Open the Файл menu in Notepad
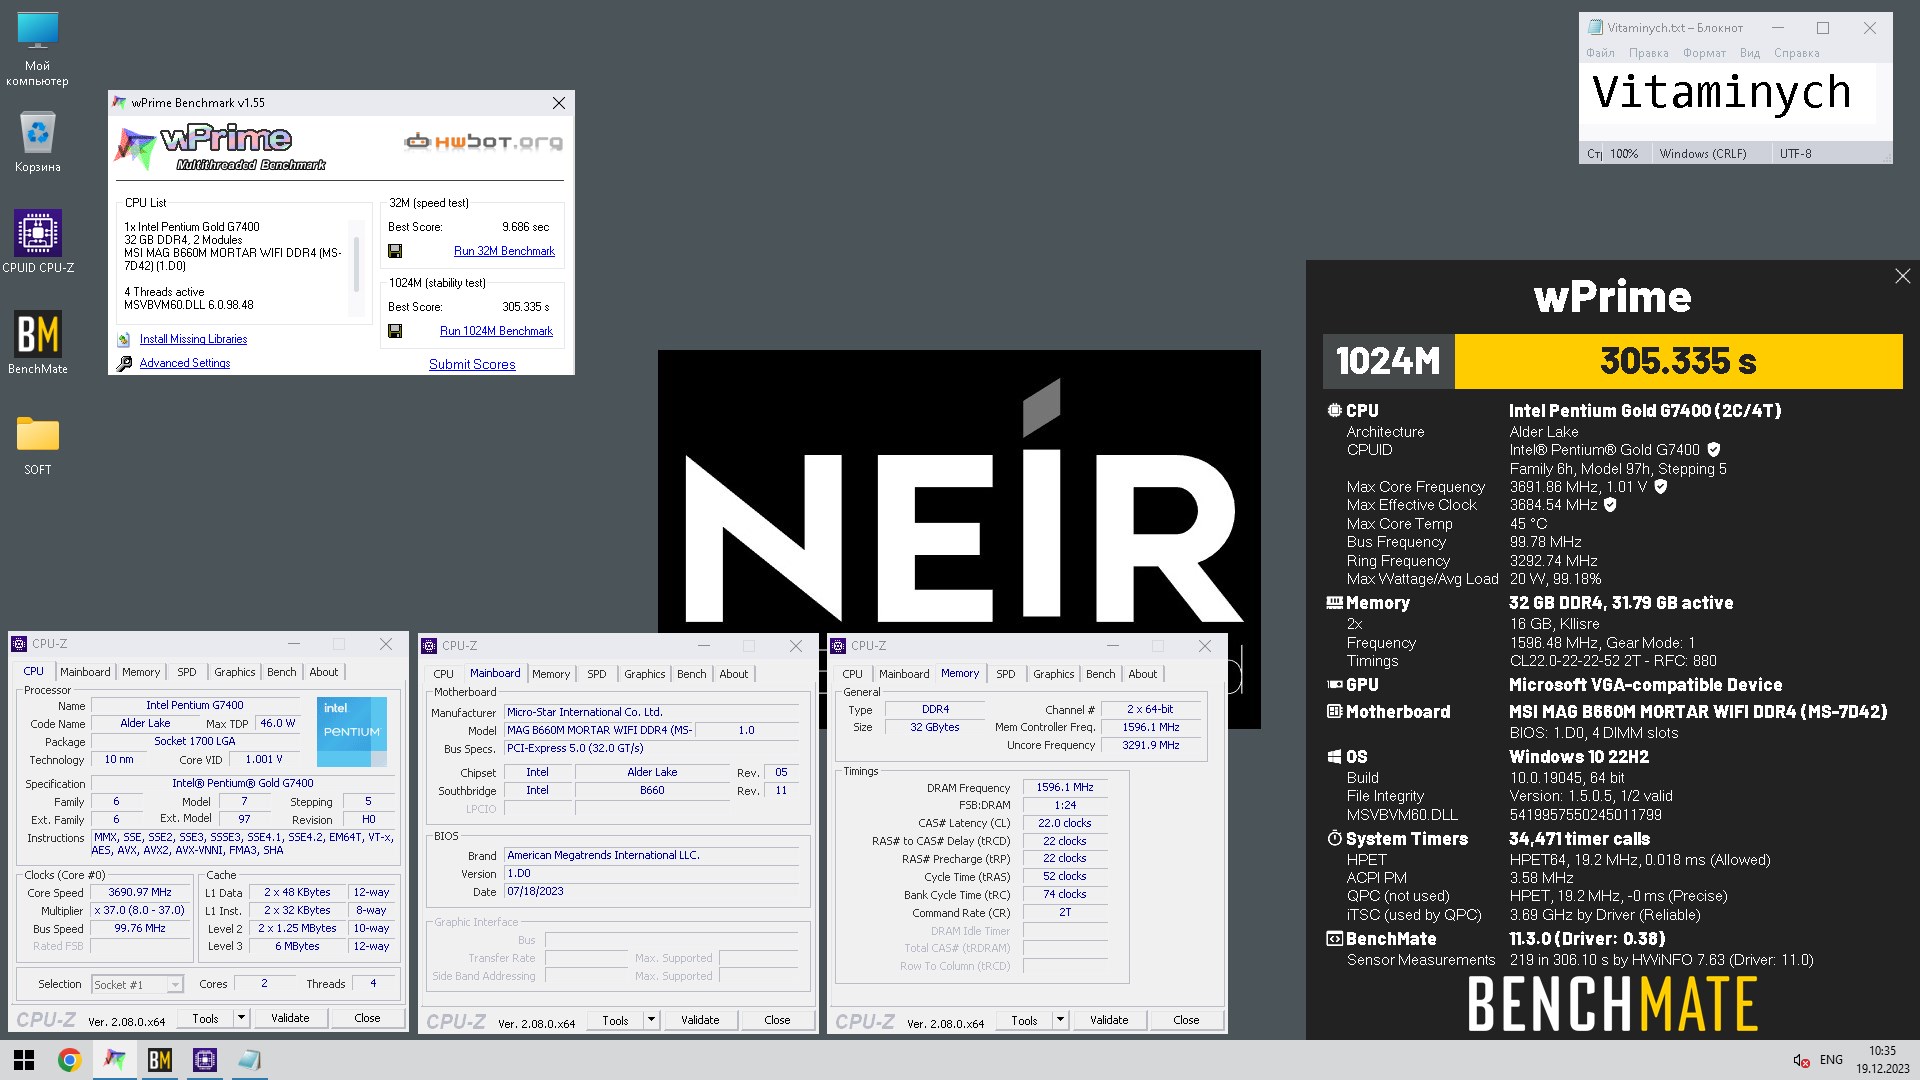The width and height of the screenshot is (1920, 1080). pyautogui.click(x=1600, y=53)
